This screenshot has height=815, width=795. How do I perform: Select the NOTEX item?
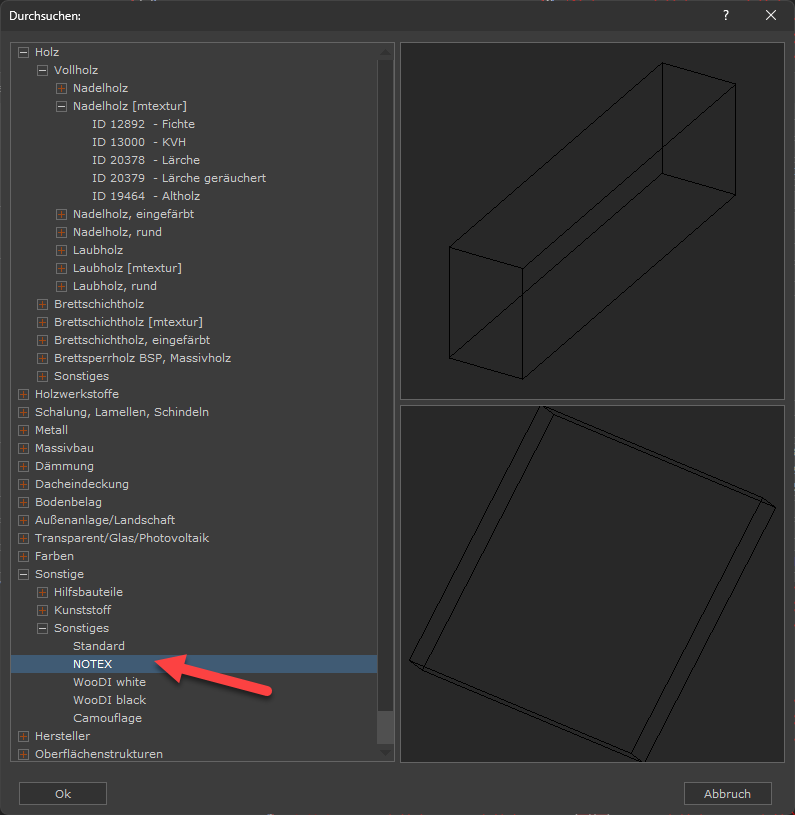pos(93,664)
